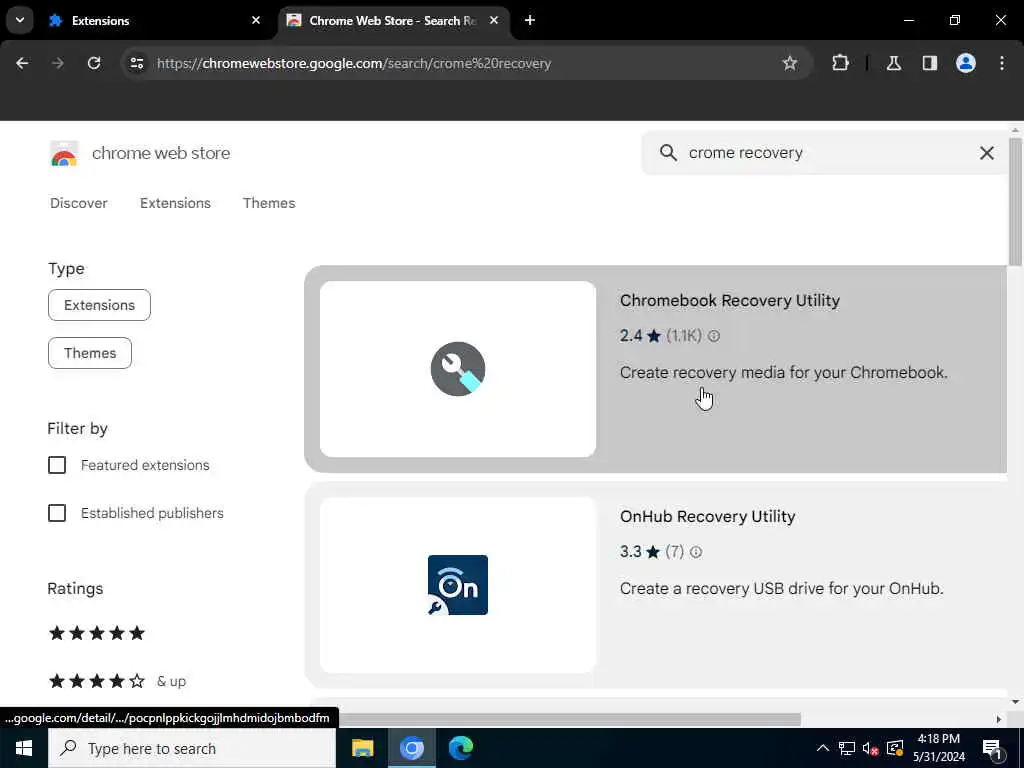
Task: Click rating info icon for OnHub Recovery Utility
Action: pos(696,552)
